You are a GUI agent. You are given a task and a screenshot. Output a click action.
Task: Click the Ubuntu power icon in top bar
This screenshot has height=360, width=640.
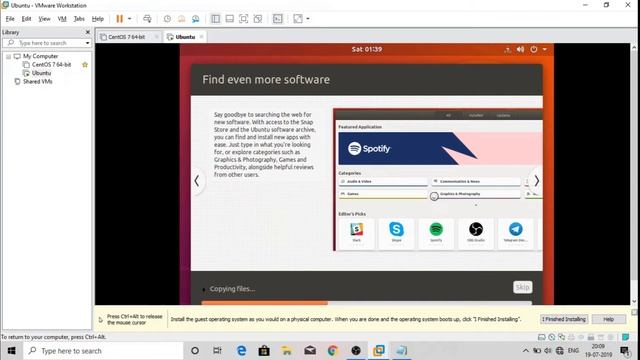[533, 49]
